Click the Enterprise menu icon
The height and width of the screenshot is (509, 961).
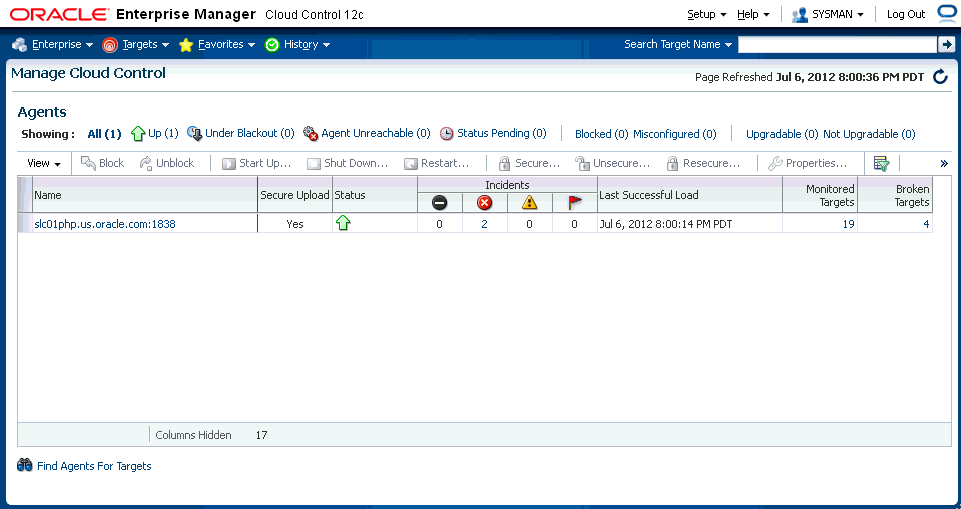(20, 44)
